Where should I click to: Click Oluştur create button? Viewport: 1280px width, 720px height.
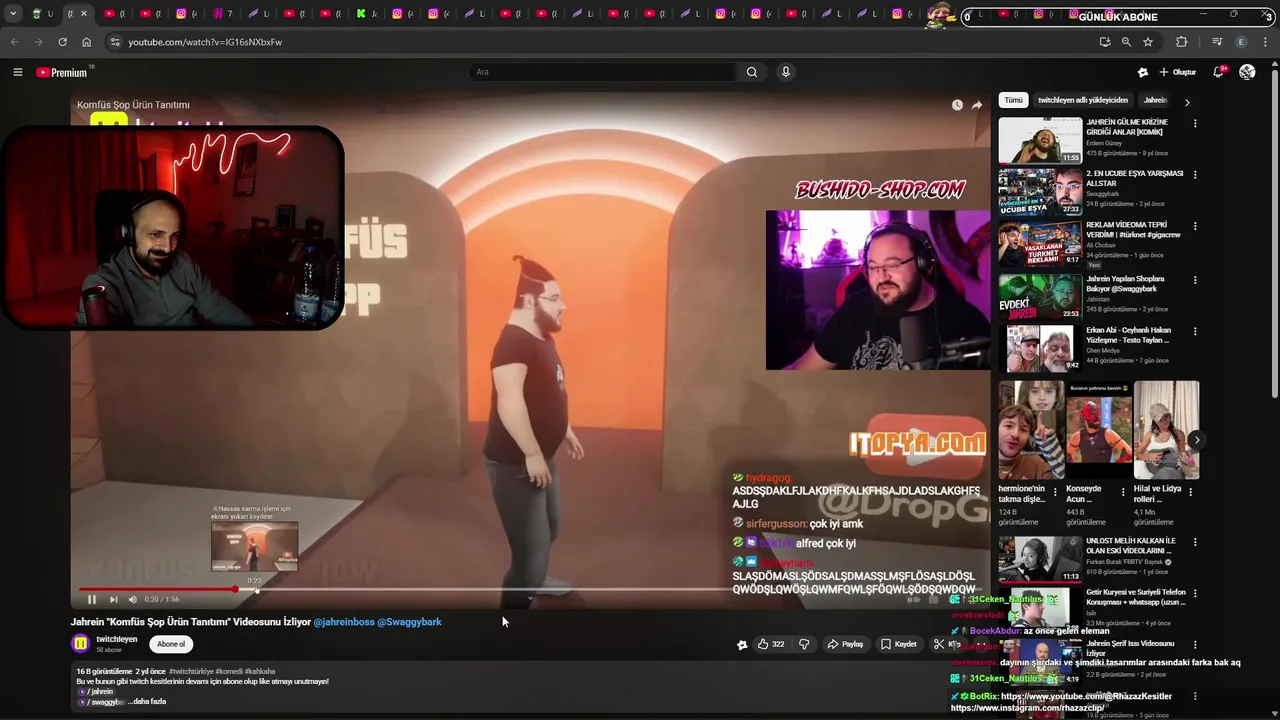pyautogui.click(x=1177, y=72)
